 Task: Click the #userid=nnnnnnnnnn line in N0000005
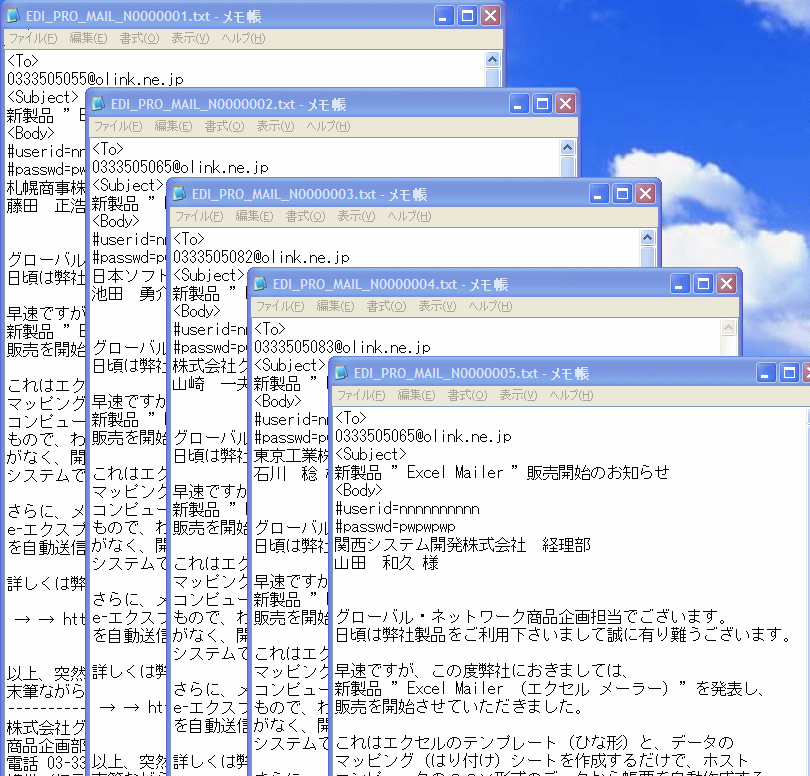pyautogui.click(x=407, y=509)
